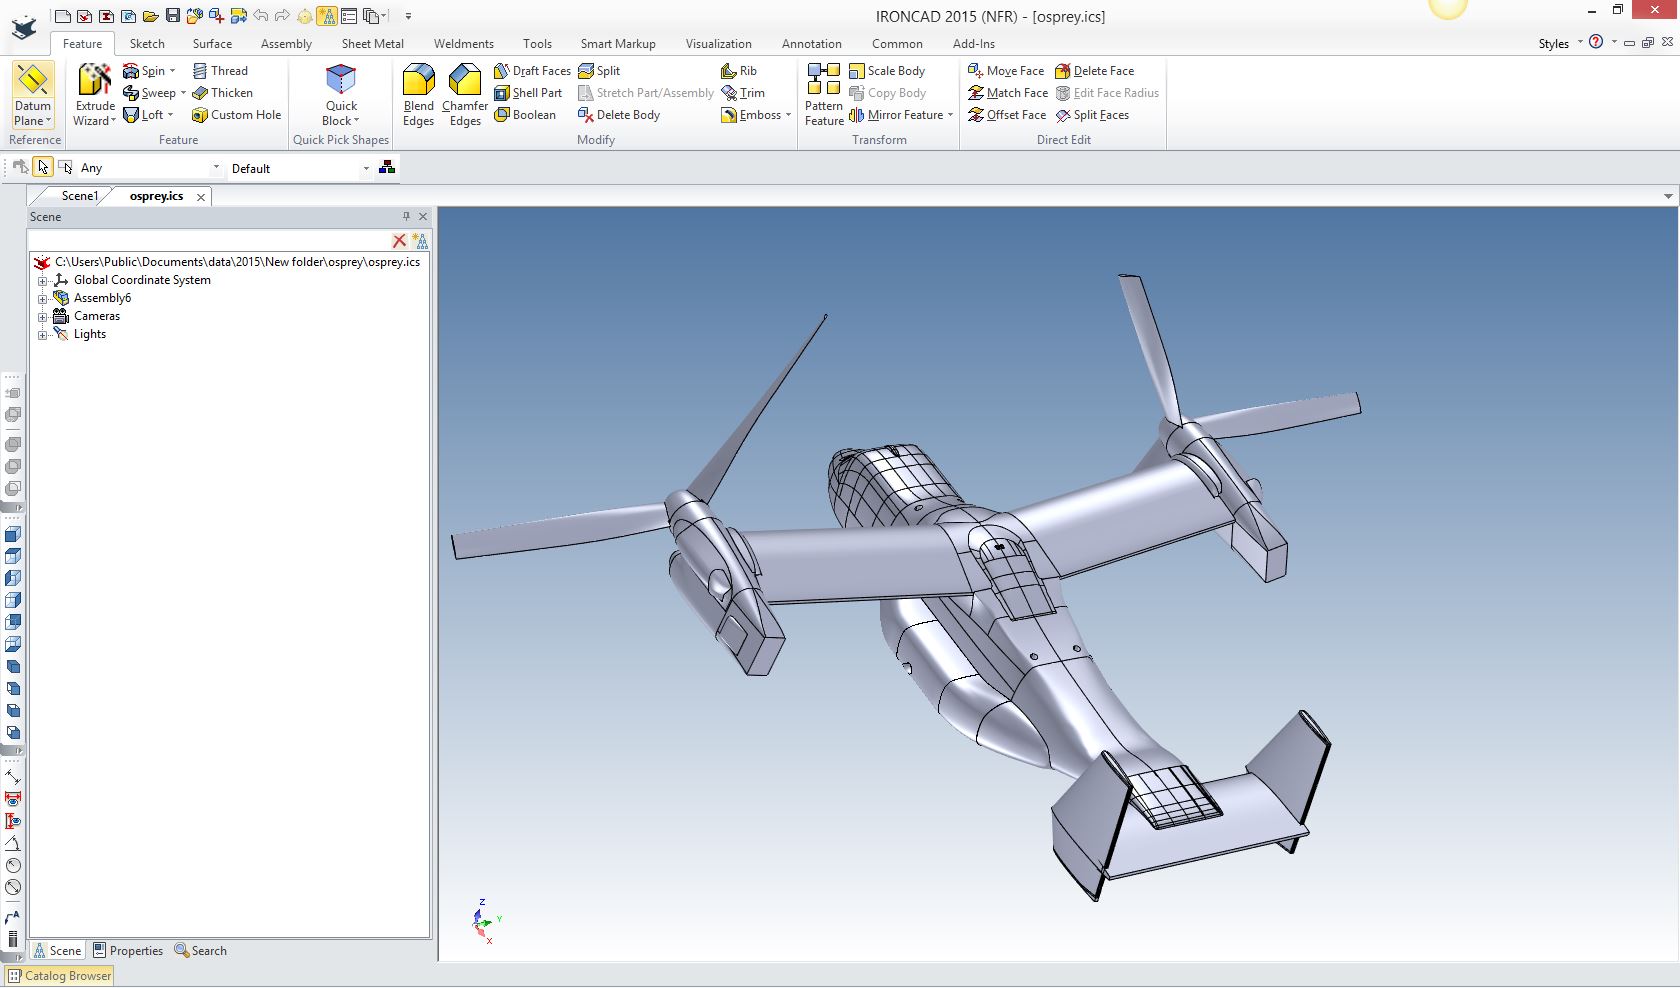Click the Save icon in quick access toolbar
Image resolution: width=1680 pixels, height=988 pixels.
click(173, 16)
